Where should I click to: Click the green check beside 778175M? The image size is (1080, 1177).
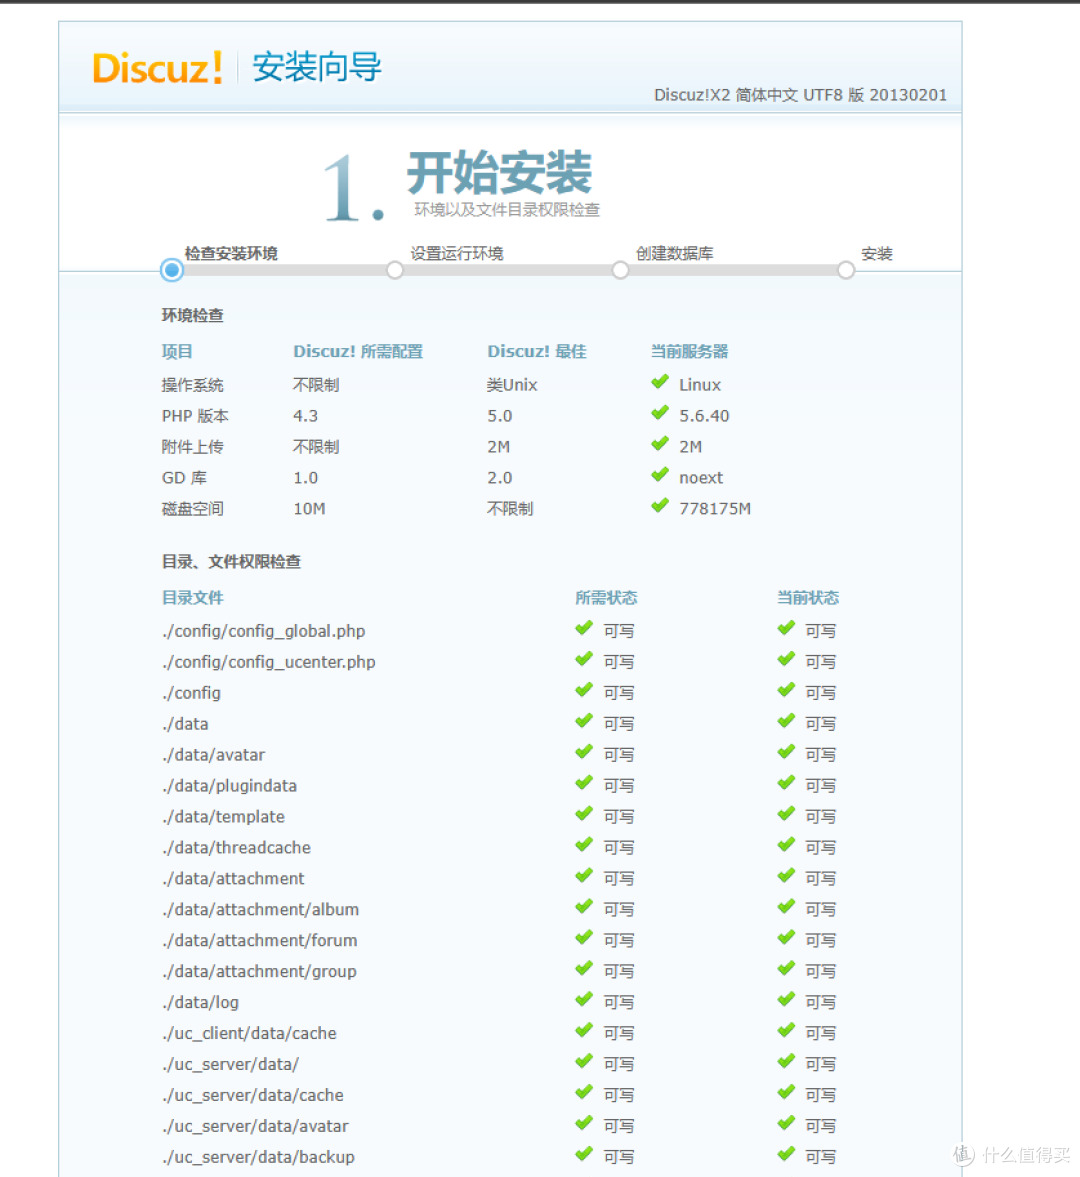[660, 506]
